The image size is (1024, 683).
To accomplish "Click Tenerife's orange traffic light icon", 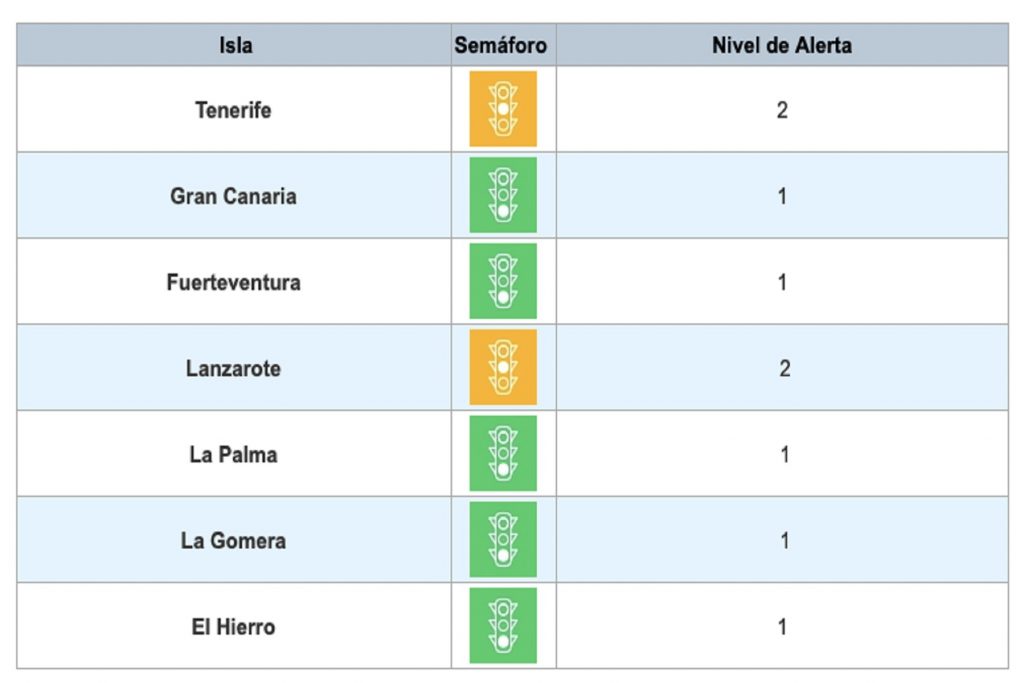I will click(x=503, y=109).
